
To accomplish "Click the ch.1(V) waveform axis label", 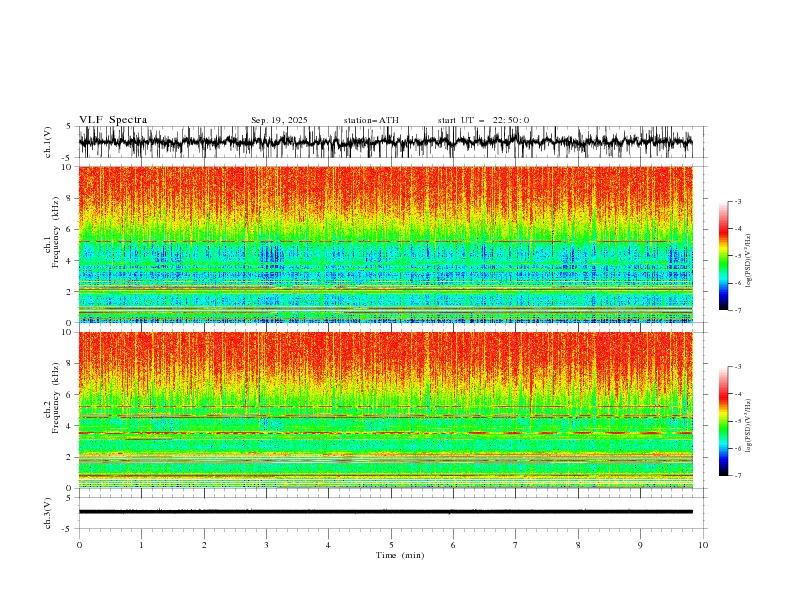I will pyautogui.click(x=48, y=142).
